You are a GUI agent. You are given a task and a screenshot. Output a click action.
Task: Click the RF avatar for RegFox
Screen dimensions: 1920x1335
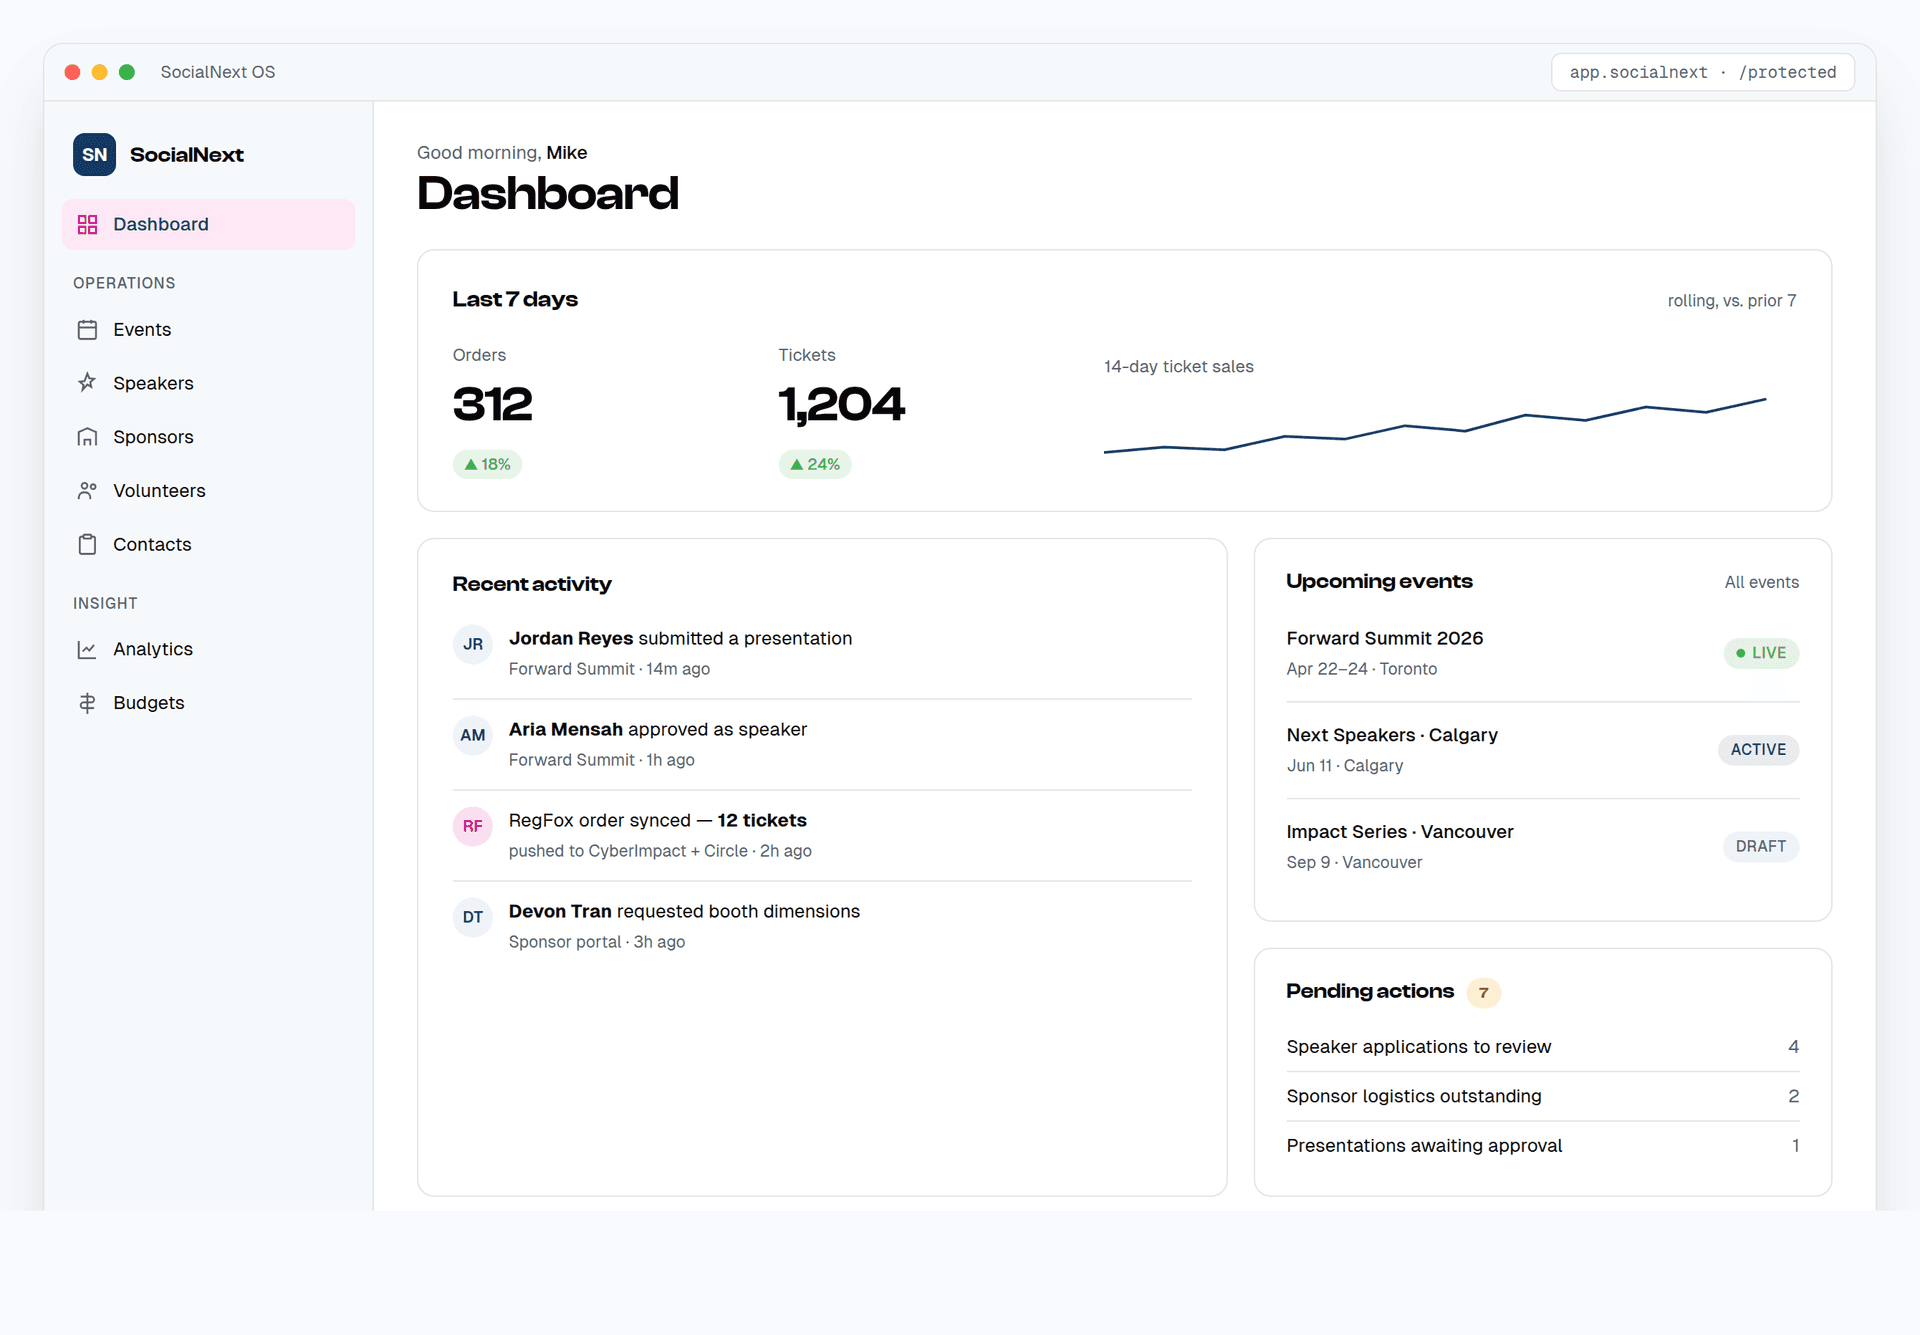[473, 826]
